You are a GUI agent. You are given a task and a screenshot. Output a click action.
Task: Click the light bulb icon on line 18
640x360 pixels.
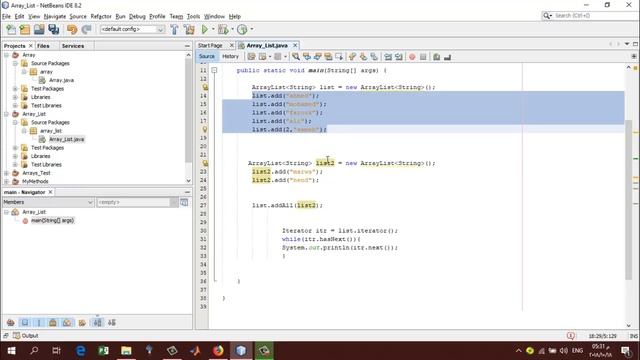click(x=205, y=129)
